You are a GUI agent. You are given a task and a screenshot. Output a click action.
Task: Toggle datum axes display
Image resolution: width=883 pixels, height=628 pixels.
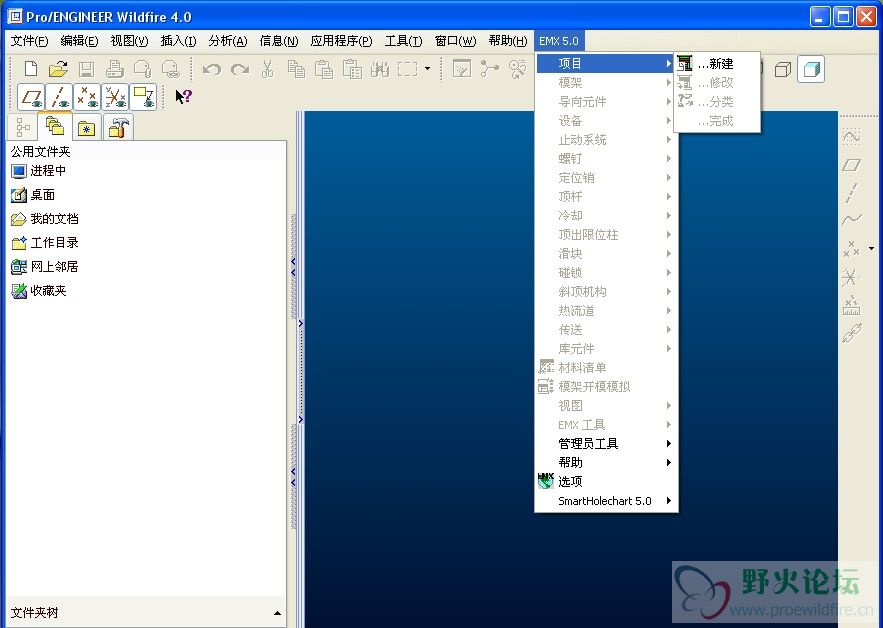59,97
